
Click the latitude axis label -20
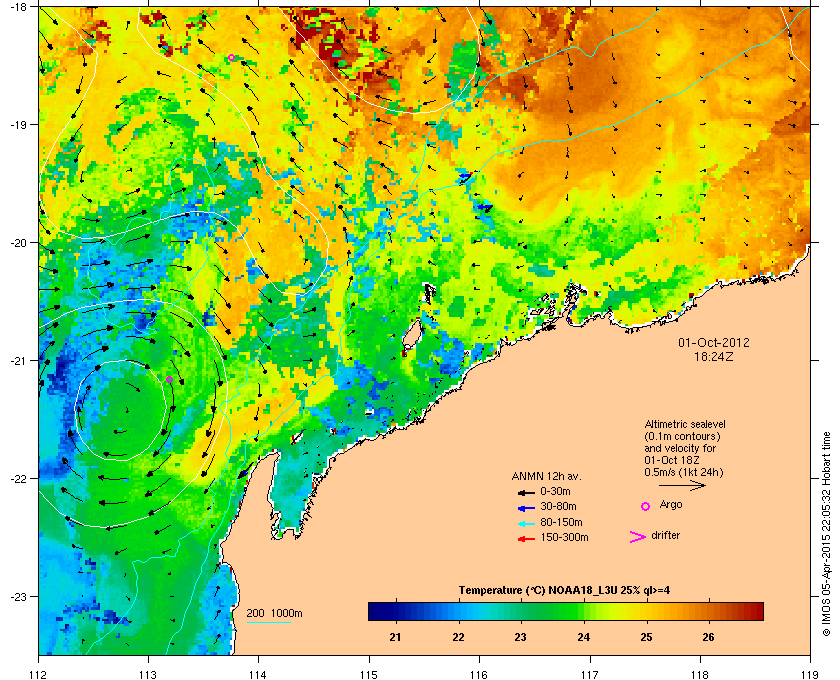[17, 243]
